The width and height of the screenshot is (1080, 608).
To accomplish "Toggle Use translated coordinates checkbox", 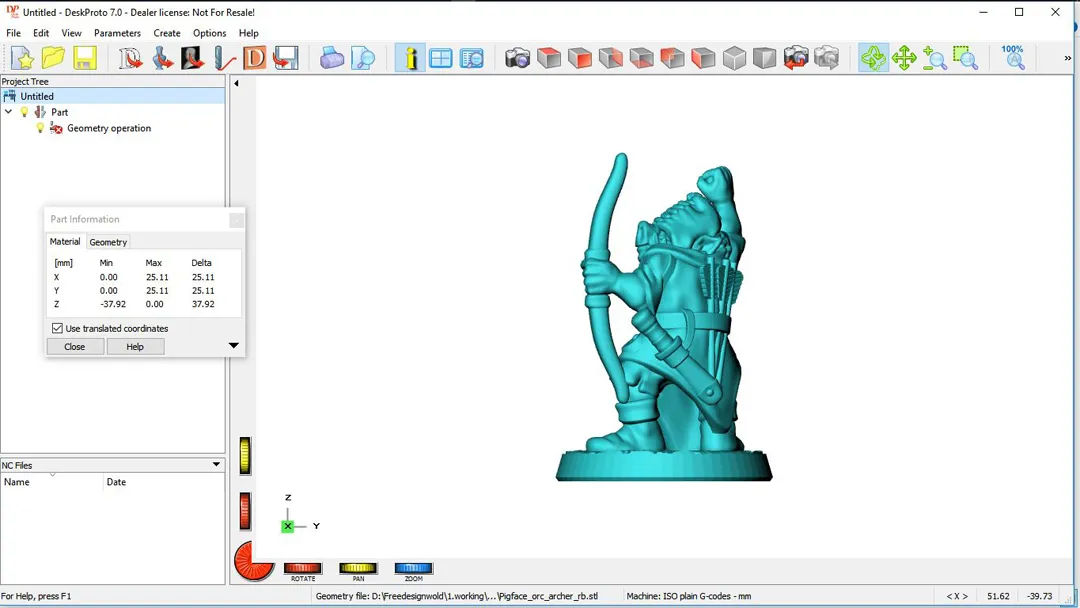I will tap(57, 328).
